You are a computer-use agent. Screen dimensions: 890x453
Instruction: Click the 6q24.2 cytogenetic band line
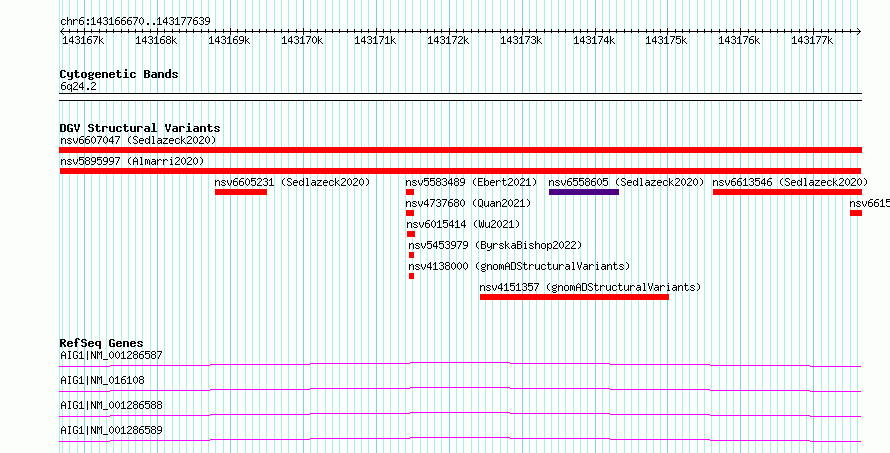pyautogui.click(x=460, y=97)
